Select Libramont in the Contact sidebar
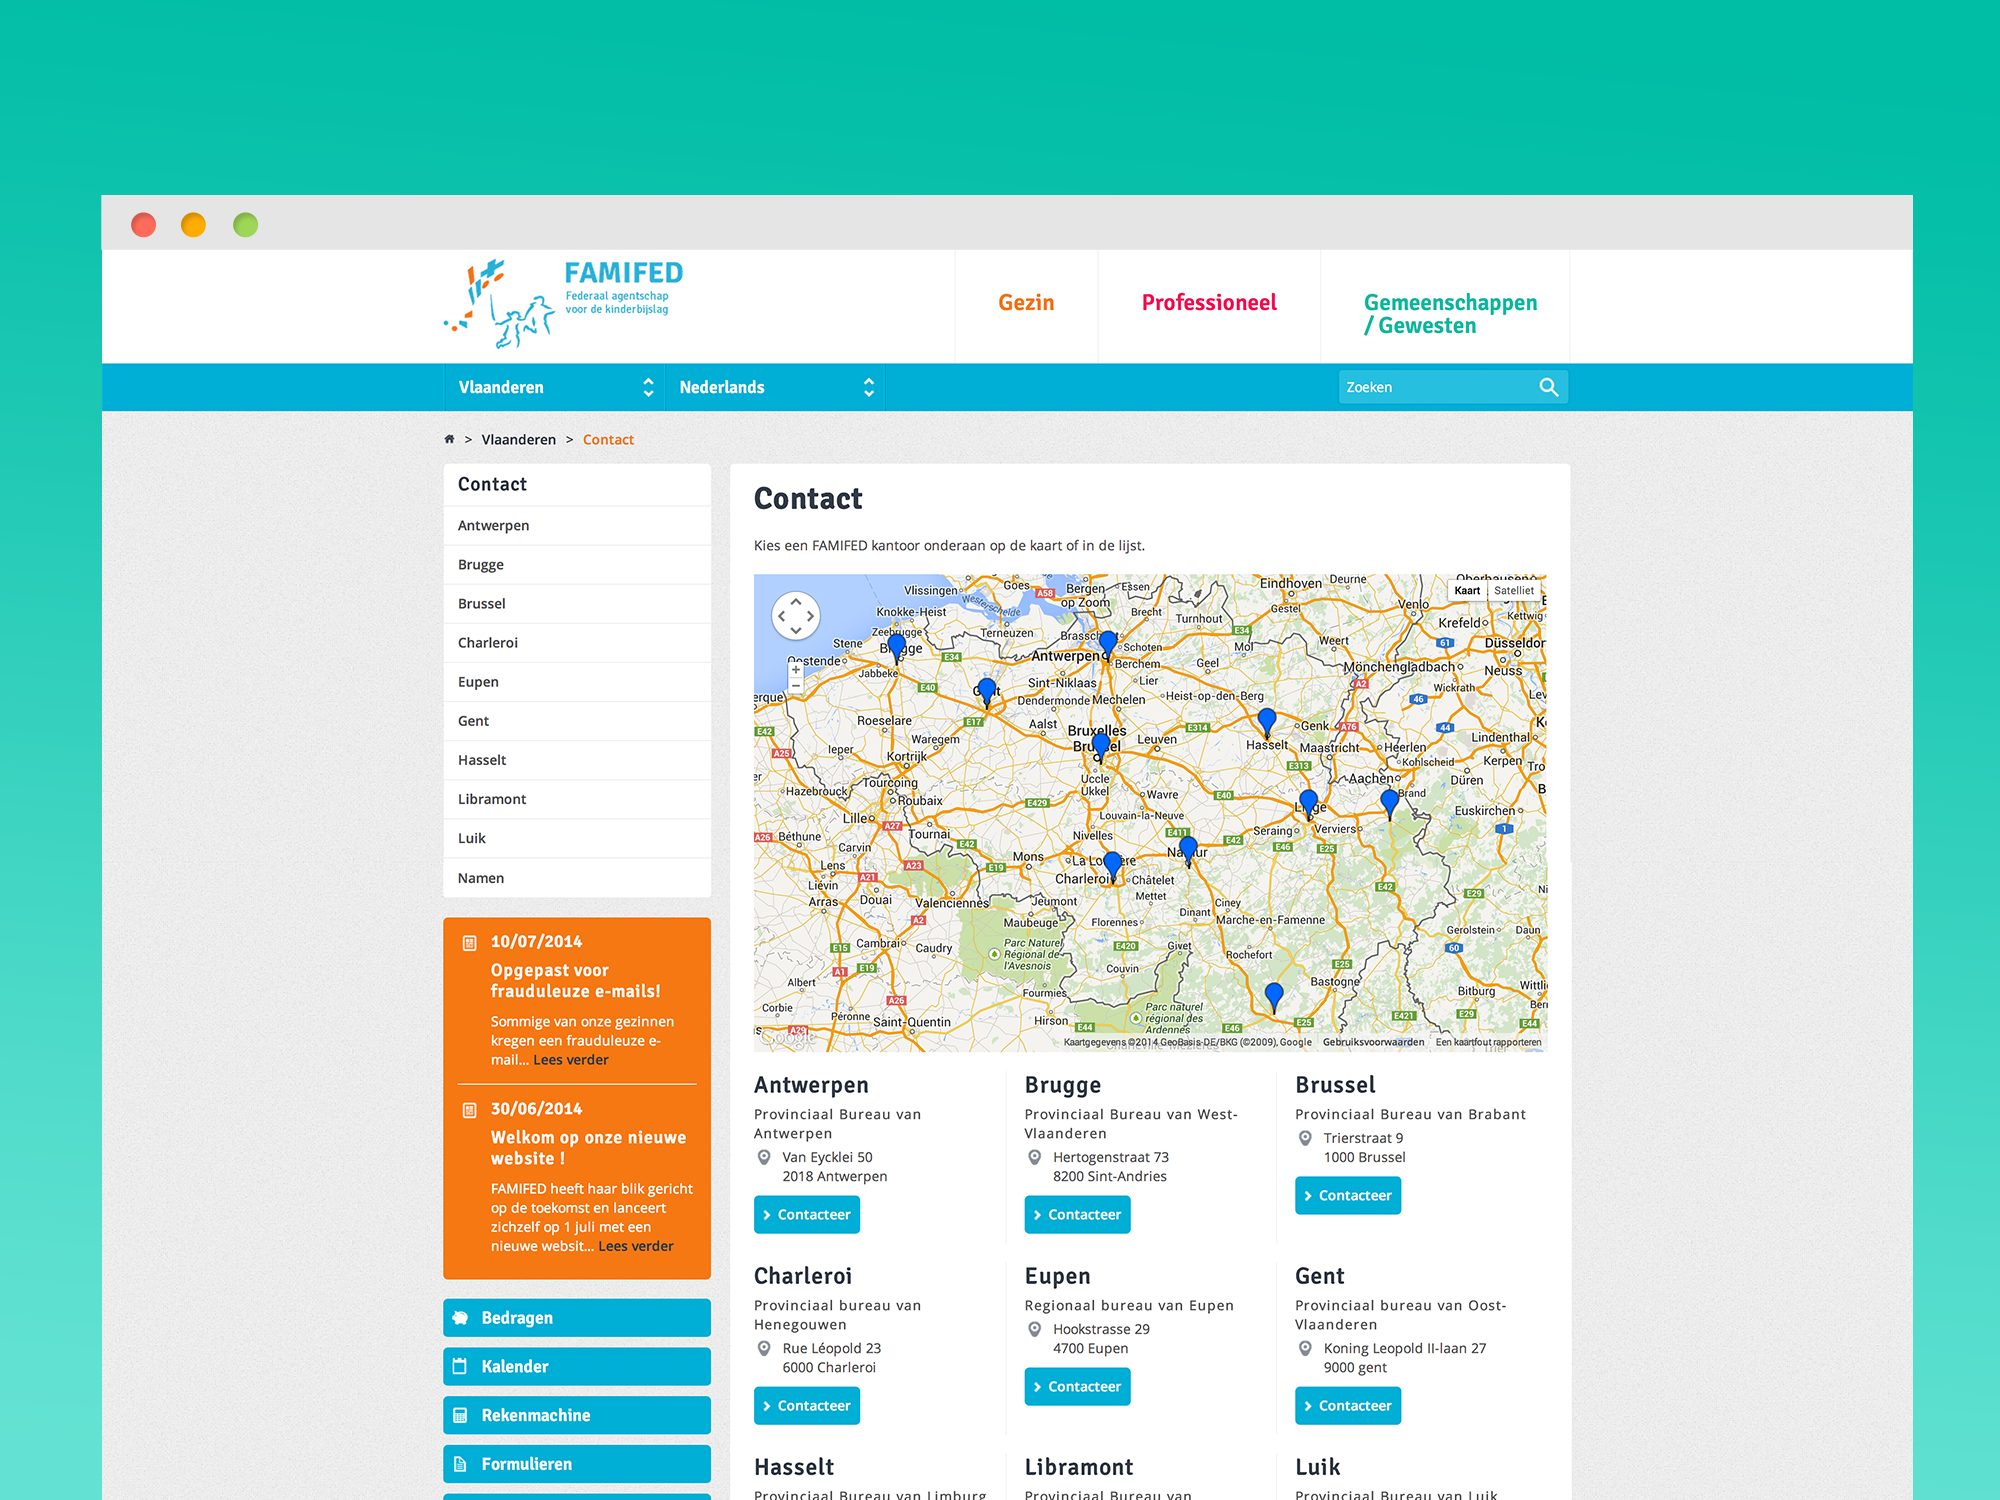 pos(577,799)
